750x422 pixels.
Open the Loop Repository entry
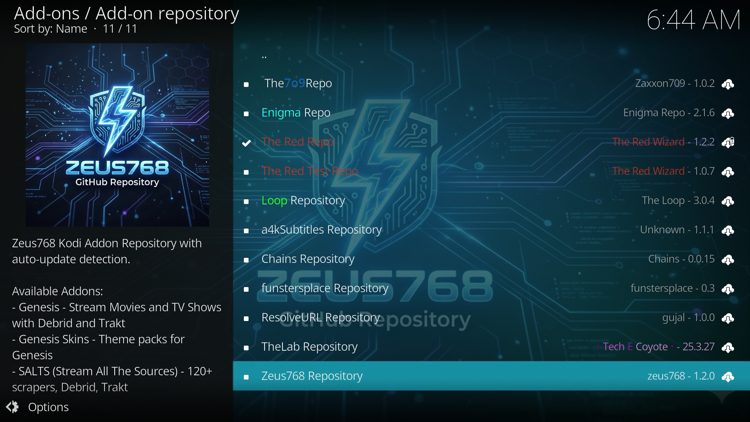coord(491,200)
